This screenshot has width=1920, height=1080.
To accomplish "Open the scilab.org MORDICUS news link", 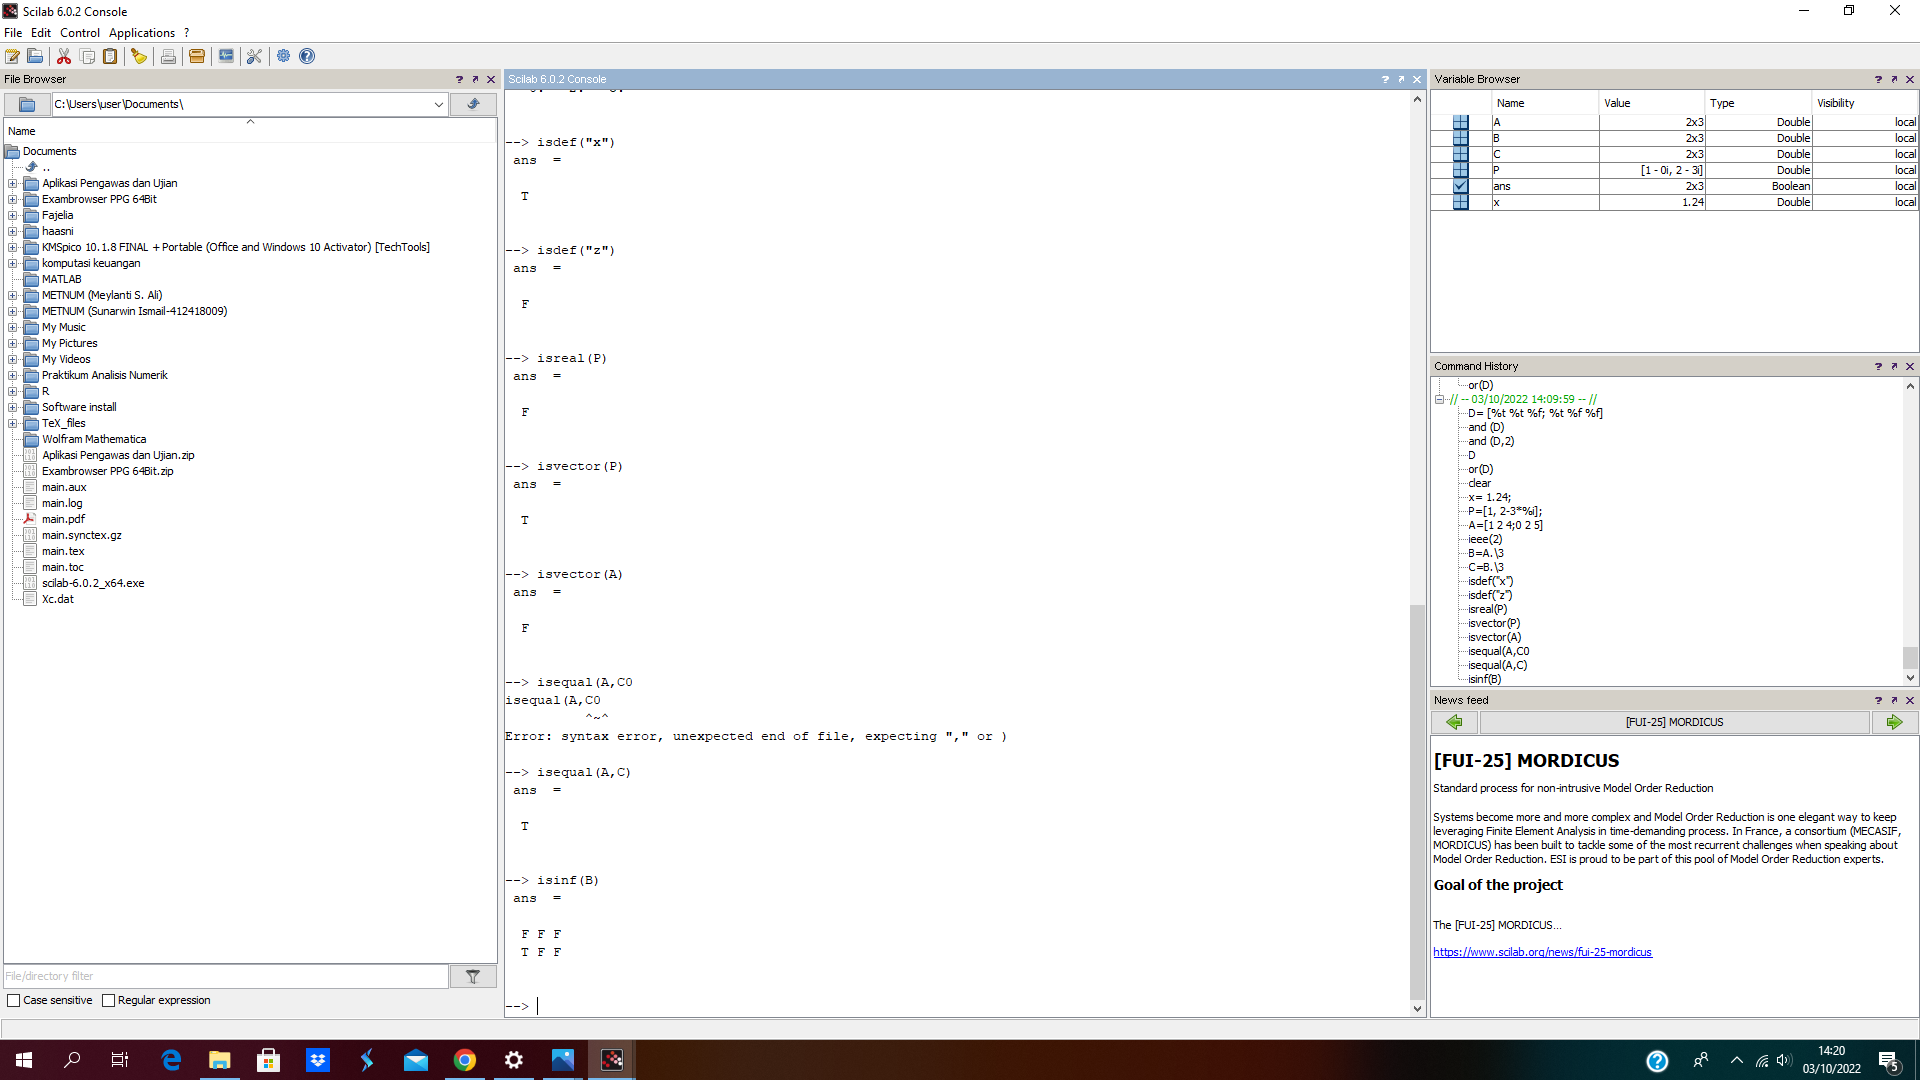I will point(1542,952).
